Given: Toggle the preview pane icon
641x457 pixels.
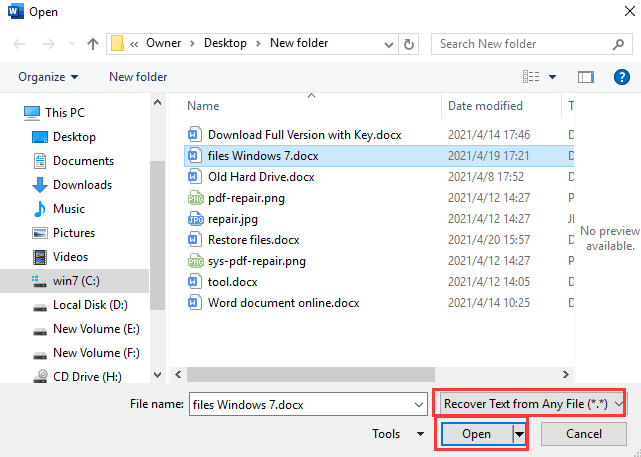Looking at the screenshot, I should click(587, 77).
